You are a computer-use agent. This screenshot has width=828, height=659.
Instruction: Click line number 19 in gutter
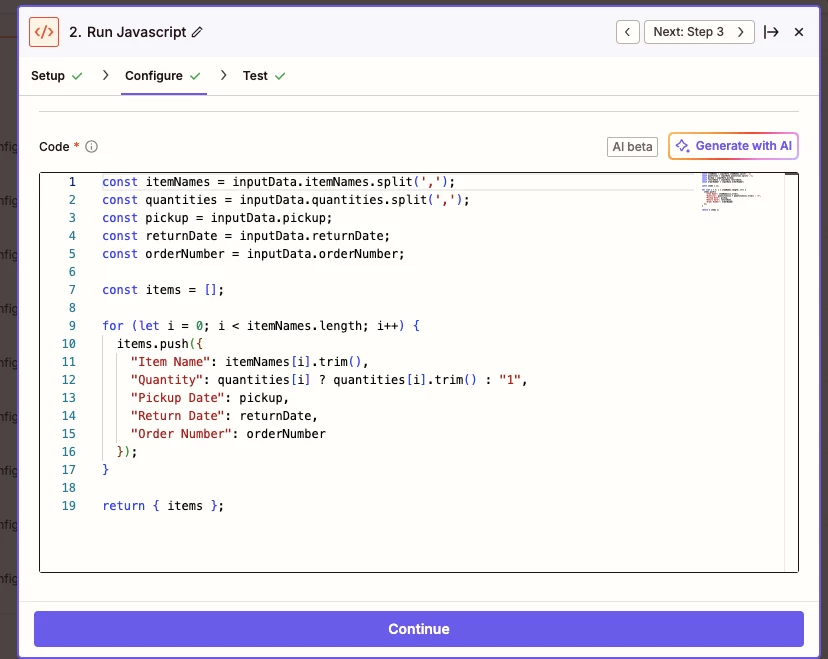click(x=69, y=505)
